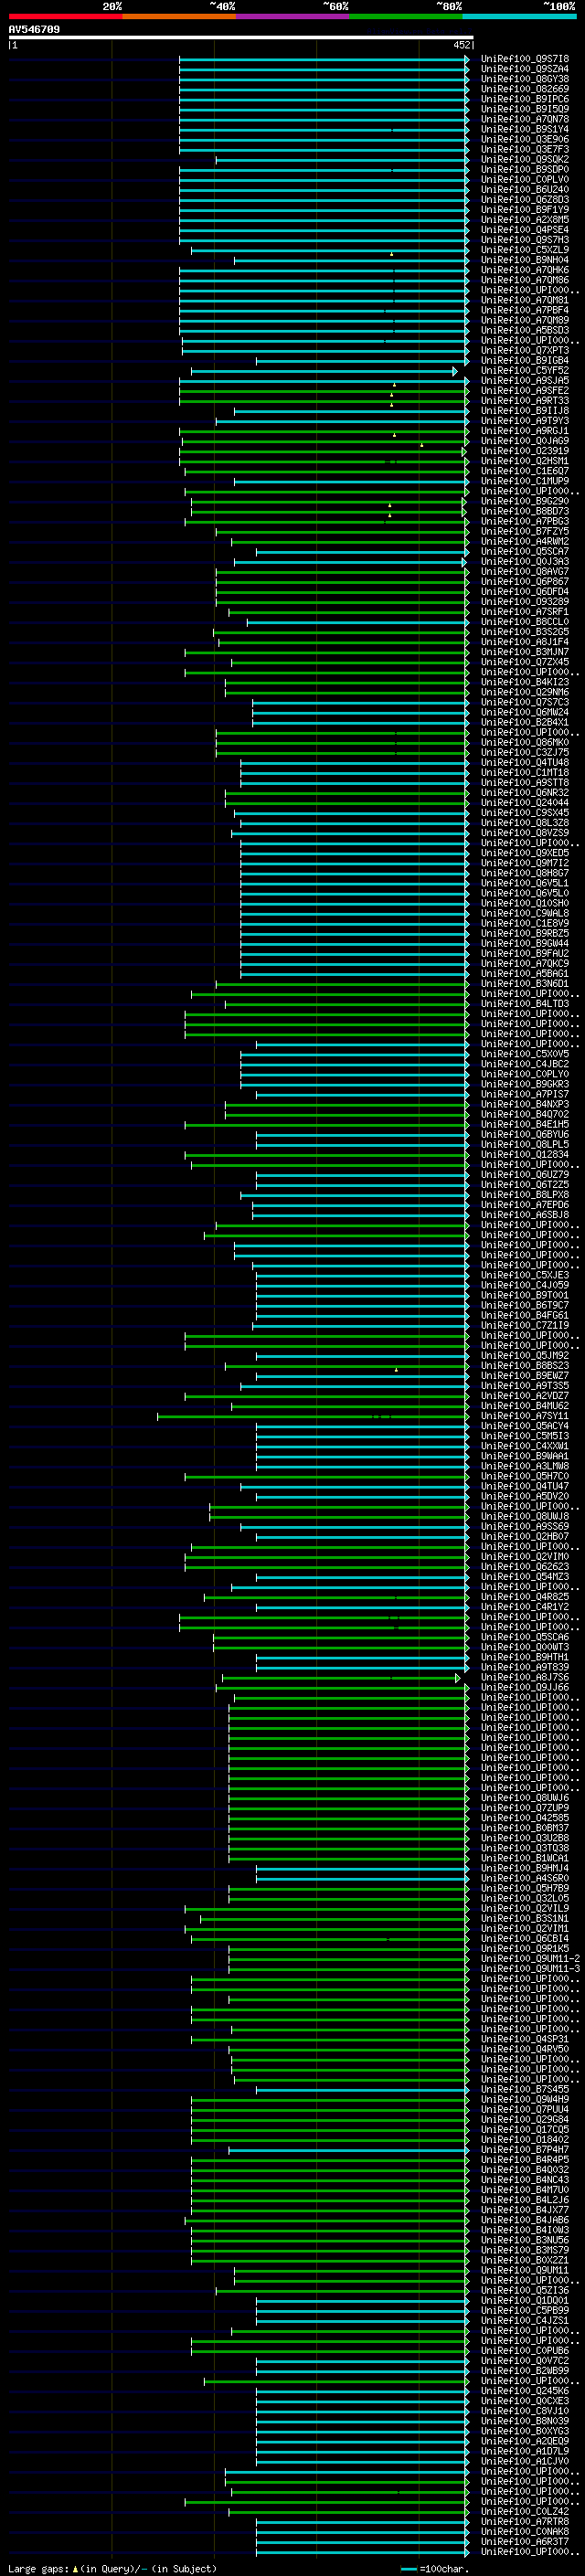Screen dimensions: 585x2576
Task: Click hit label UniRef100_A7SRF1
Action: click(525, 612)
